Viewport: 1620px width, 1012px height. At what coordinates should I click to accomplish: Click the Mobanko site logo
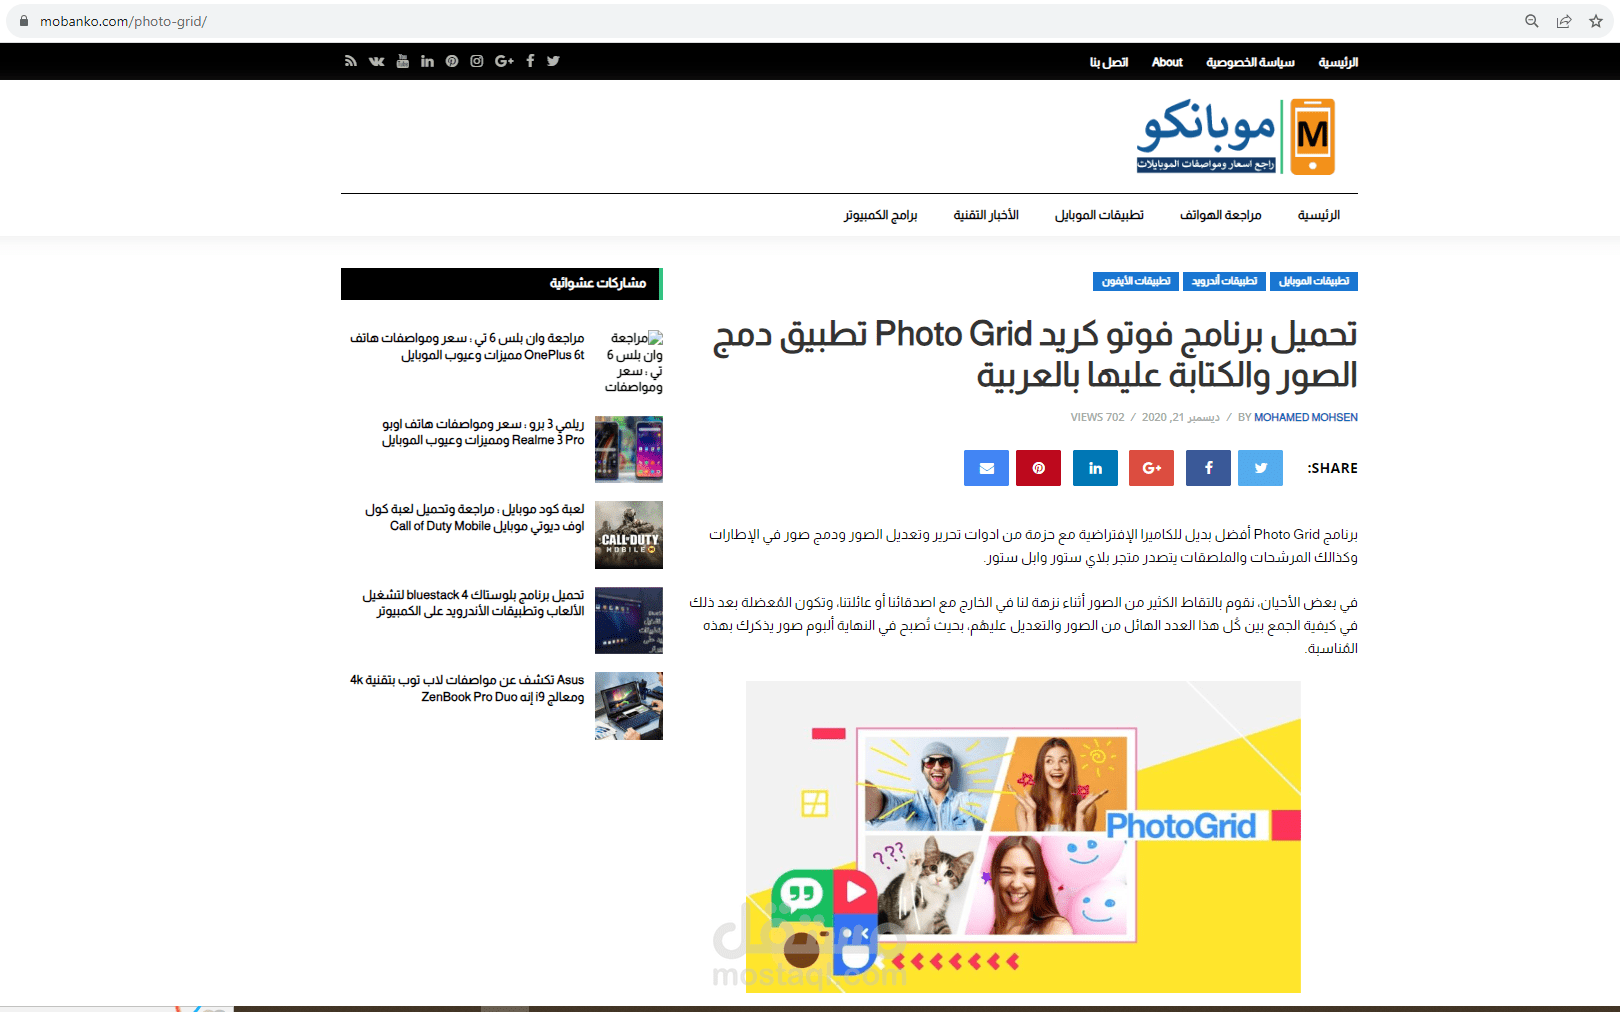(x=1236, y=137)
